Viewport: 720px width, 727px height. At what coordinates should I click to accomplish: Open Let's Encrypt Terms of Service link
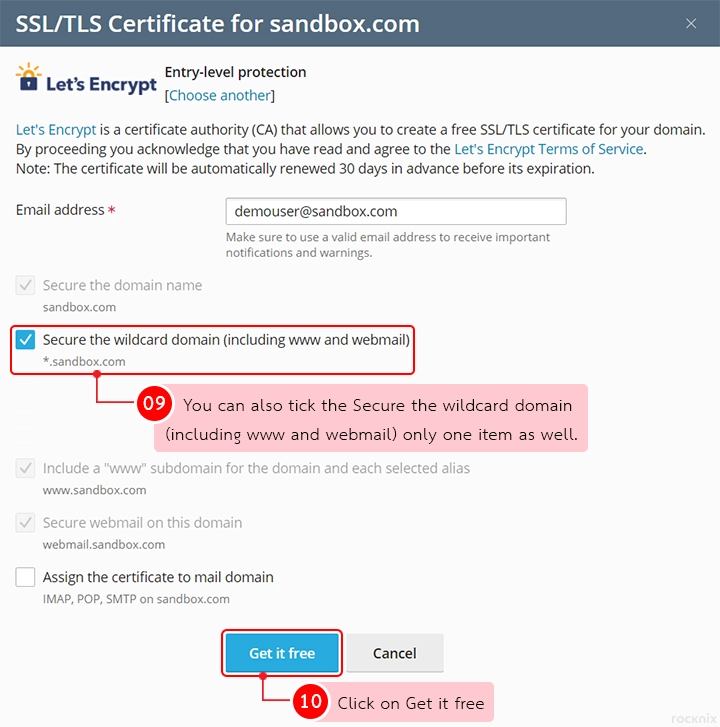pyautogui.click(x=549, y=149)
